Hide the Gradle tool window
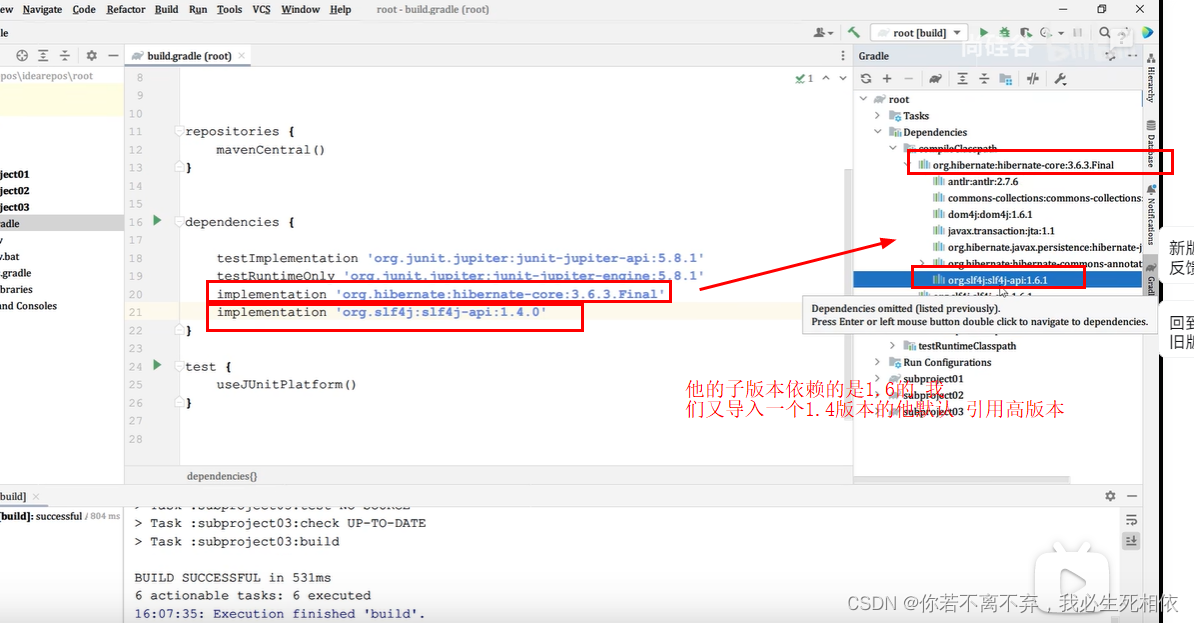 1132,56
